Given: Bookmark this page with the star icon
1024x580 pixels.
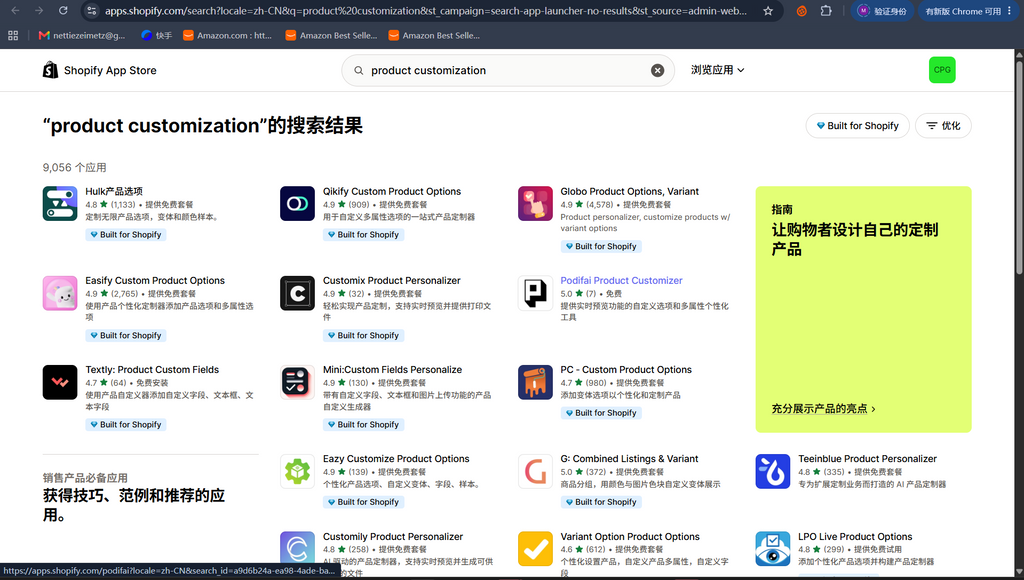Looking at the screenshot, I should (x=768, y=11).
